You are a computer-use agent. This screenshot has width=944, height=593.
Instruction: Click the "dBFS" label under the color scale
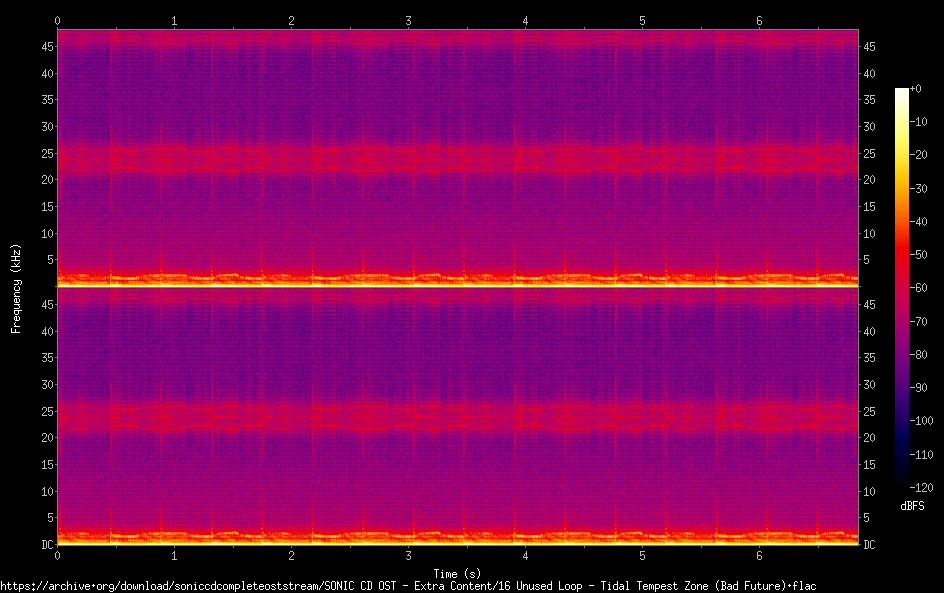click(912, 507)
